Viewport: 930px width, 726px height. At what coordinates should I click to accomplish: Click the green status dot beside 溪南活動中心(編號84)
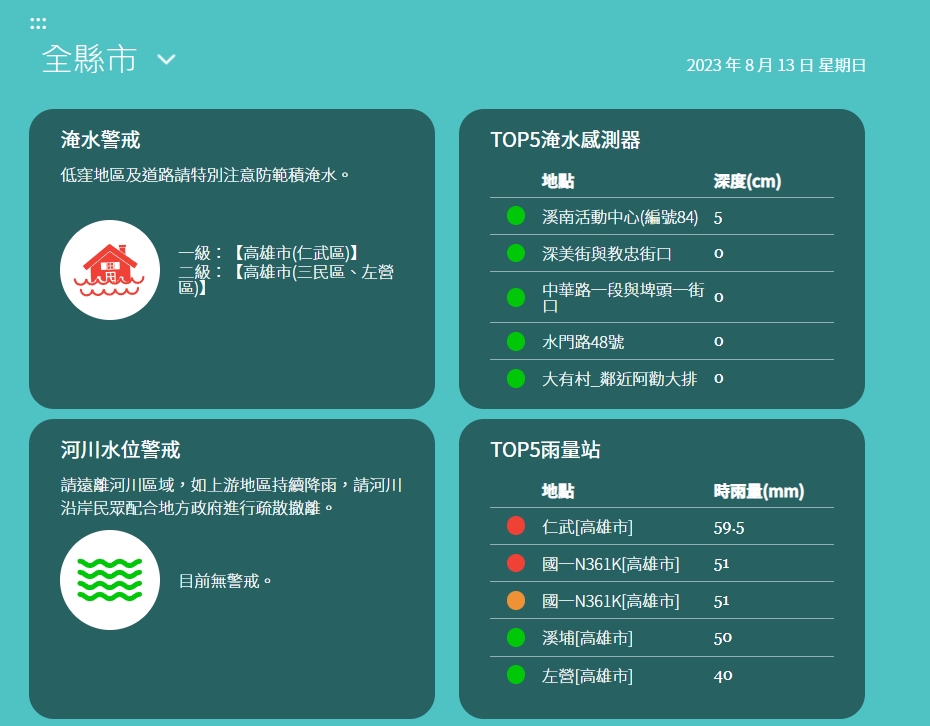516,216
